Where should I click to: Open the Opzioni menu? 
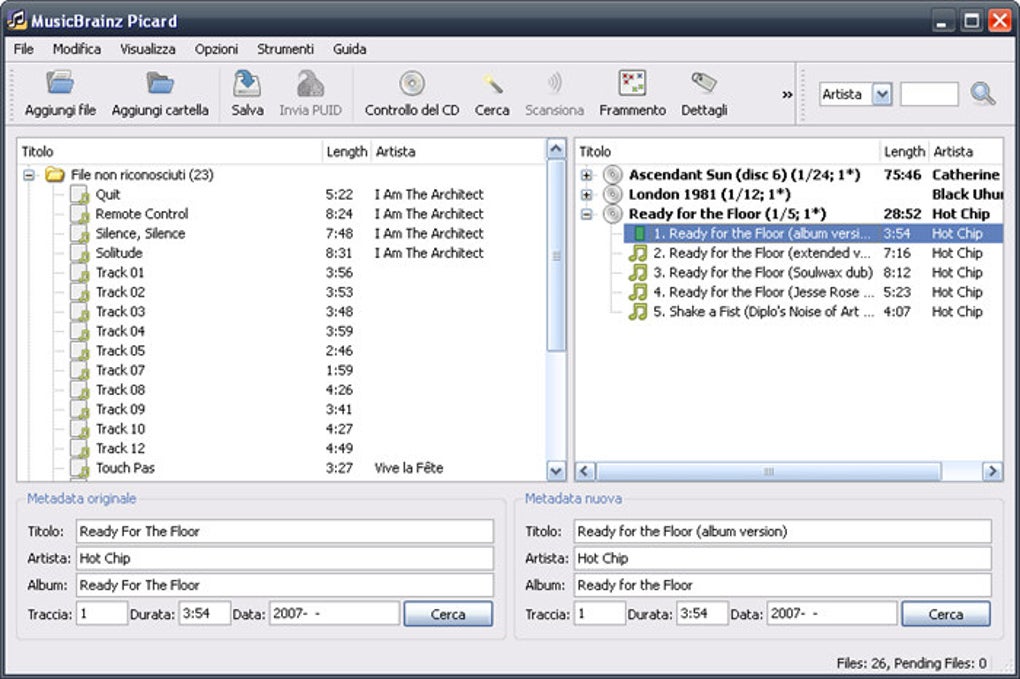tap(217, 49)
